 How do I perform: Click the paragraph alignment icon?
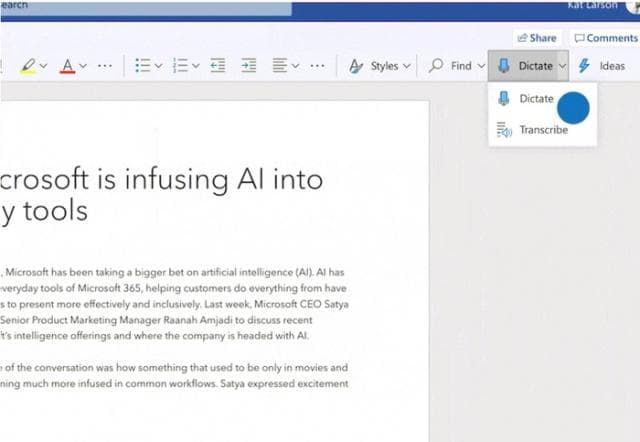280,65
